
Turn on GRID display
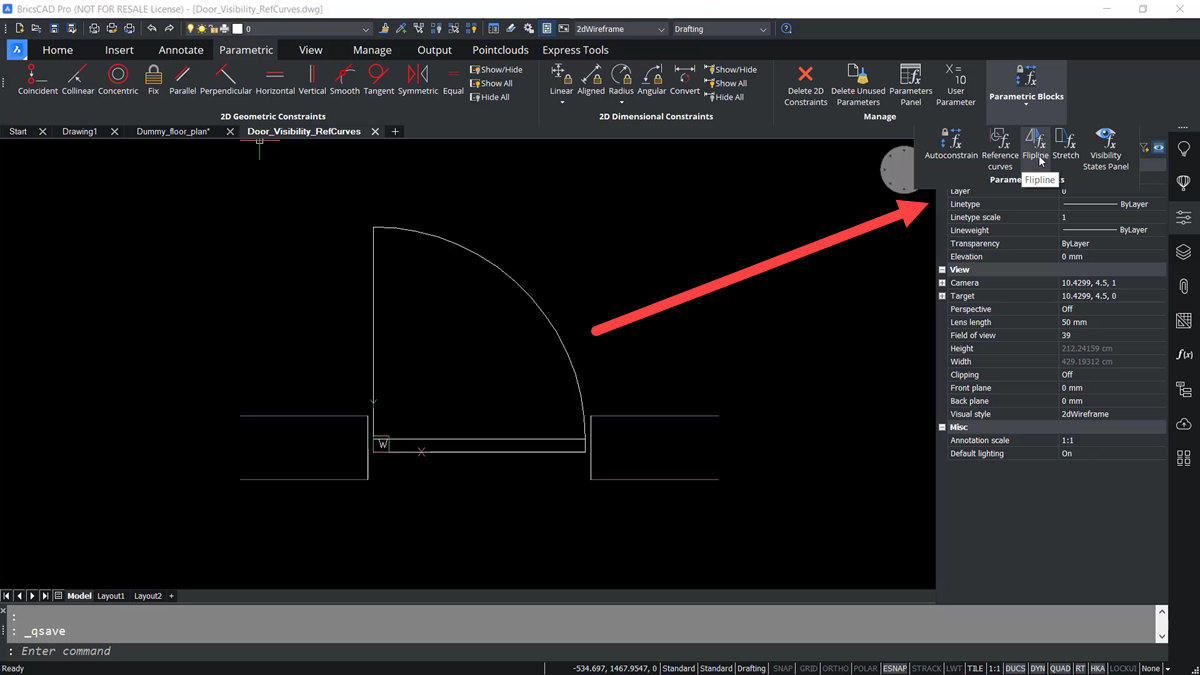pyautogui.click(x=808, y=668)
